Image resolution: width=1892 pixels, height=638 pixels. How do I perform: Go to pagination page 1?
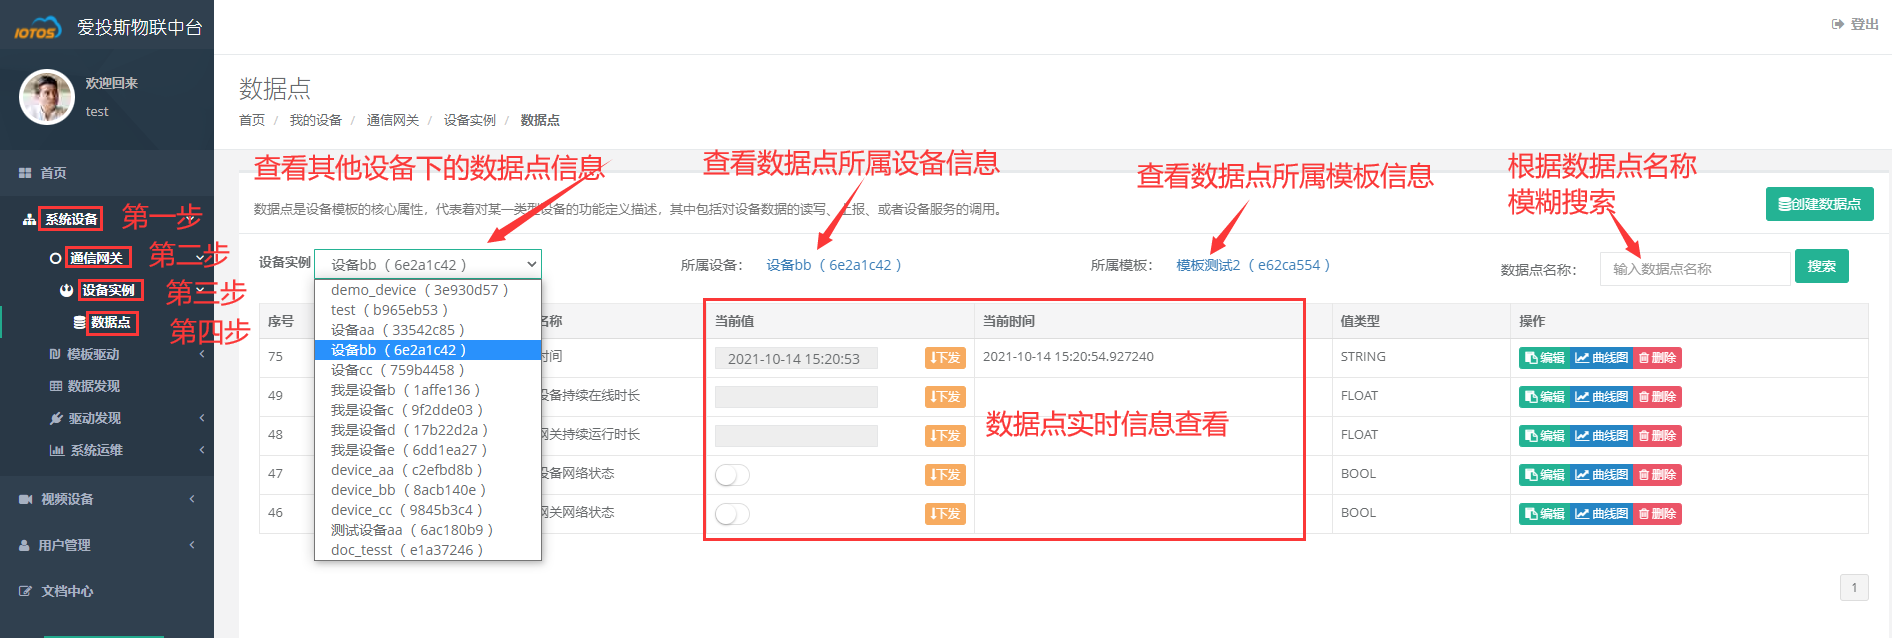click(x=1854, y=587)
